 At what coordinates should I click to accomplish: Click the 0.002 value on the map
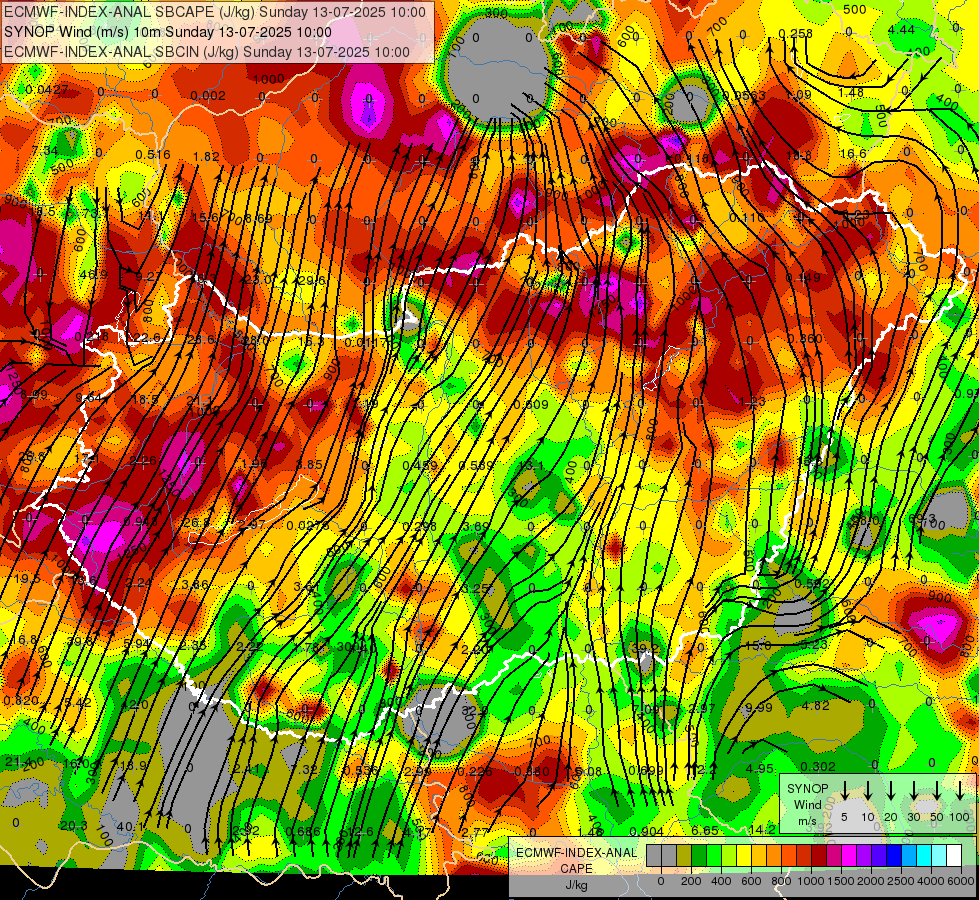208,96
